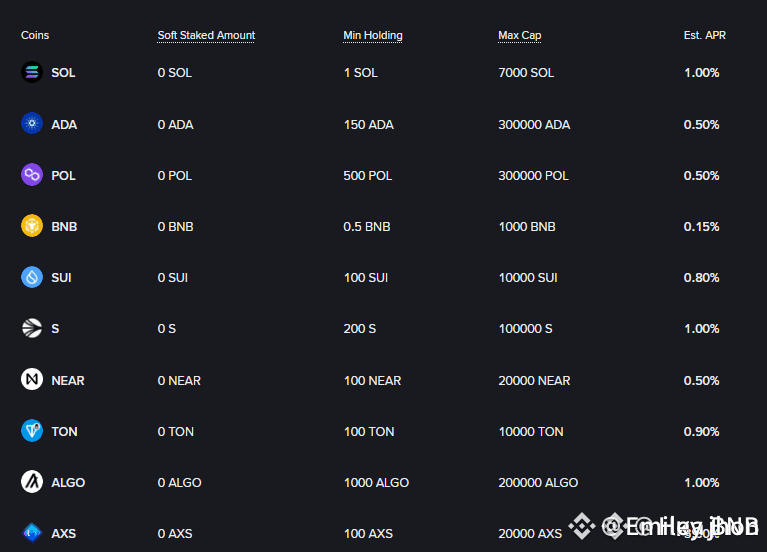
Task: Click the Est. APR column header
Action: [x=704, y=35]
